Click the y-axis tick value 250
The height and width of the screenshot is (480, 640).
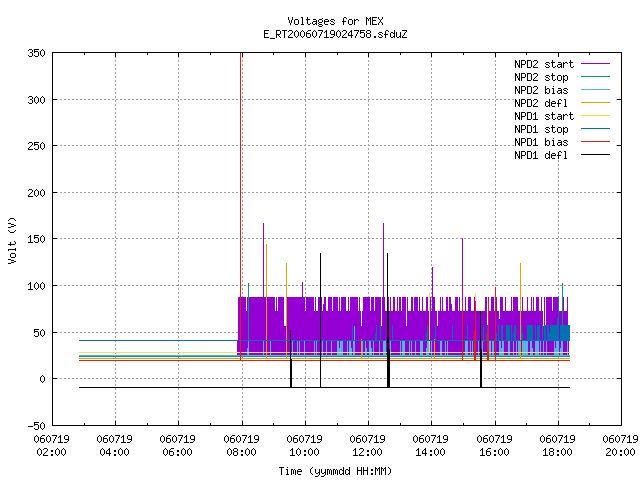(x=36, y=146)
